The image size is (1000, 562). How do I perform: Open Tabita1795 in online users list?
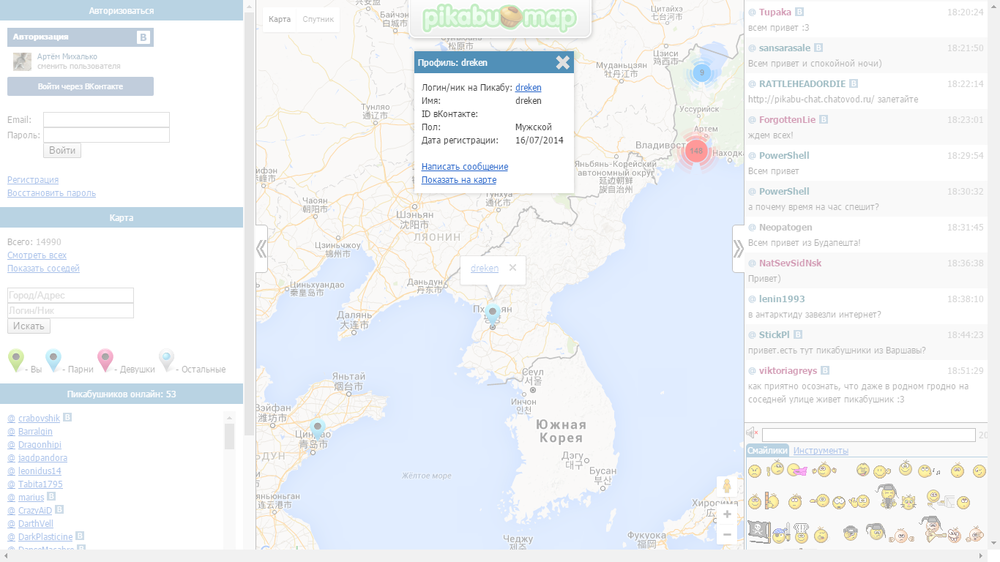coord(40,484)
